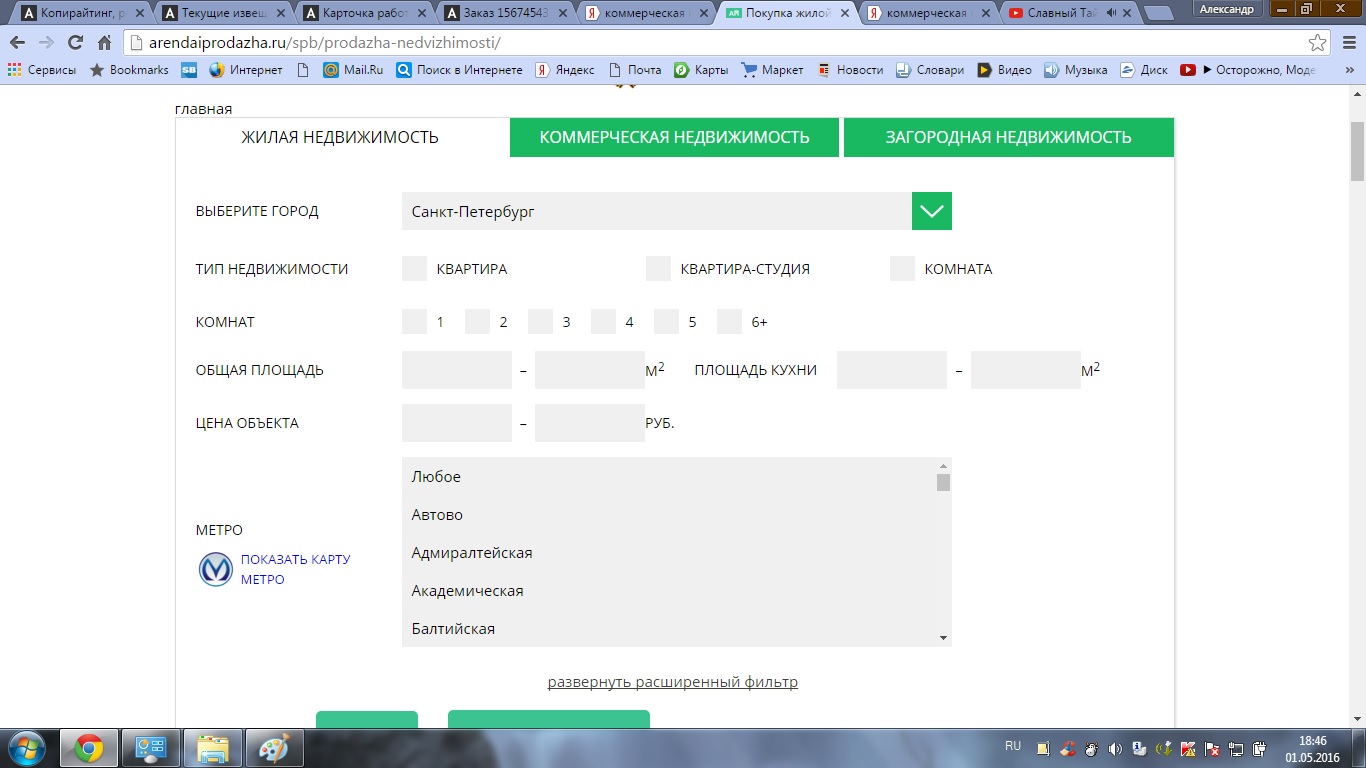Screen dimensions: 1366x768
Task: Click ПОКАЗАТЬ КАРТУ МЕТРО link
Action: click(x=296, y=569)
